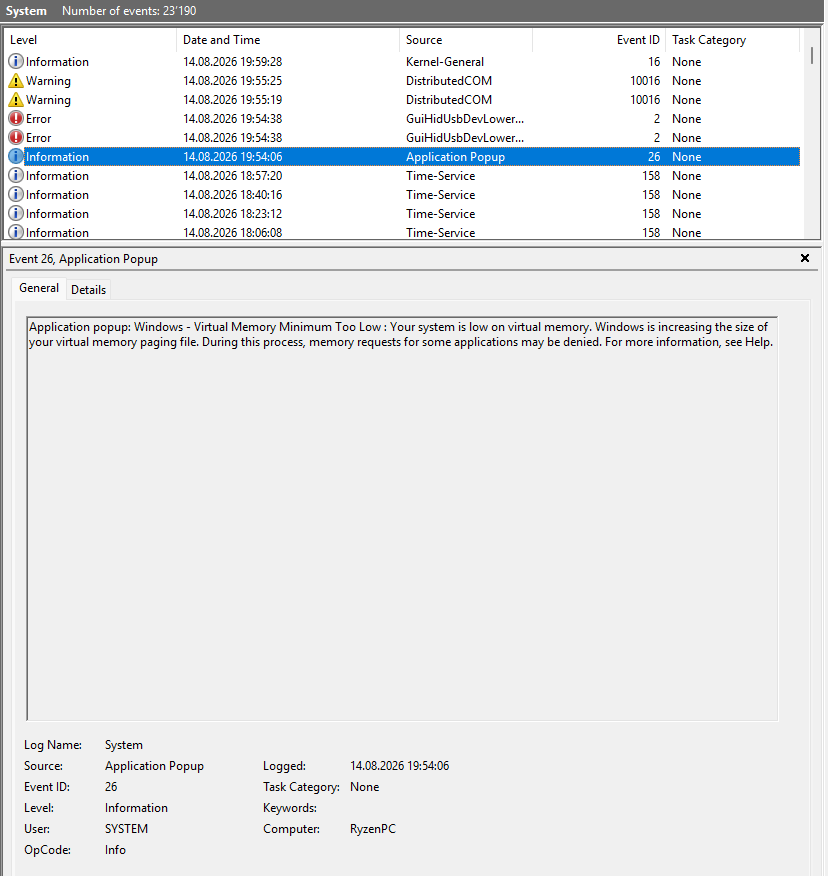828x876 pixels.
Task: Click the Task Category value None in details
Action: click(x=364, y=787)
